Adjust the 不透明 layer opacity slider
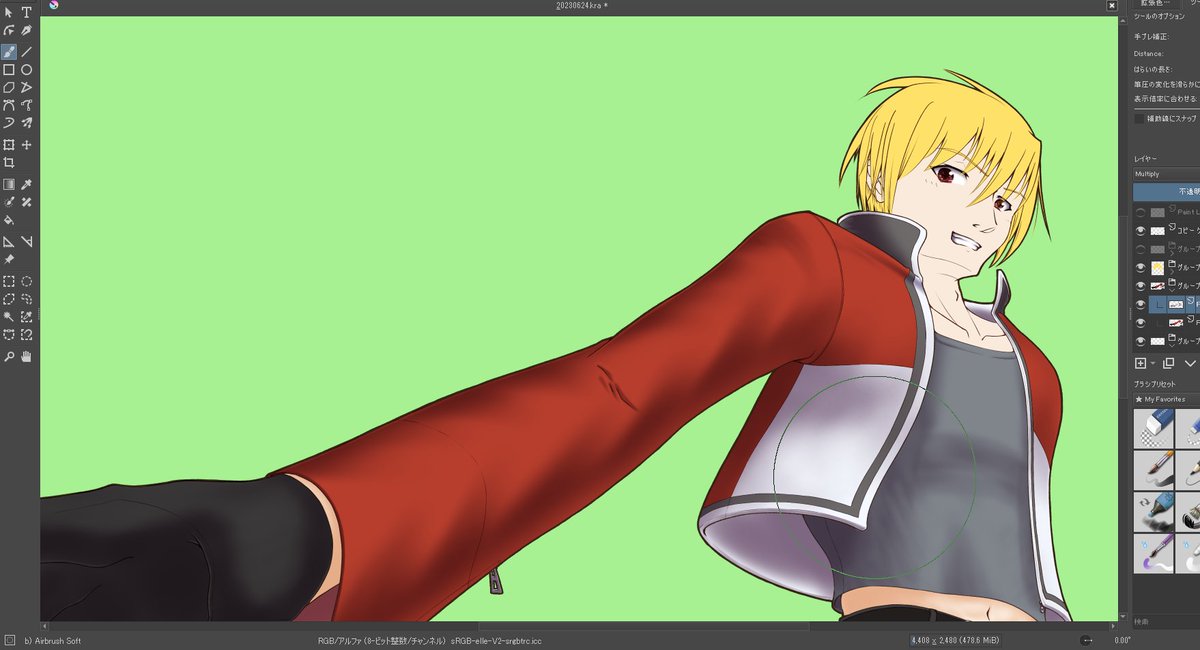 click(x=1166, y=191)
